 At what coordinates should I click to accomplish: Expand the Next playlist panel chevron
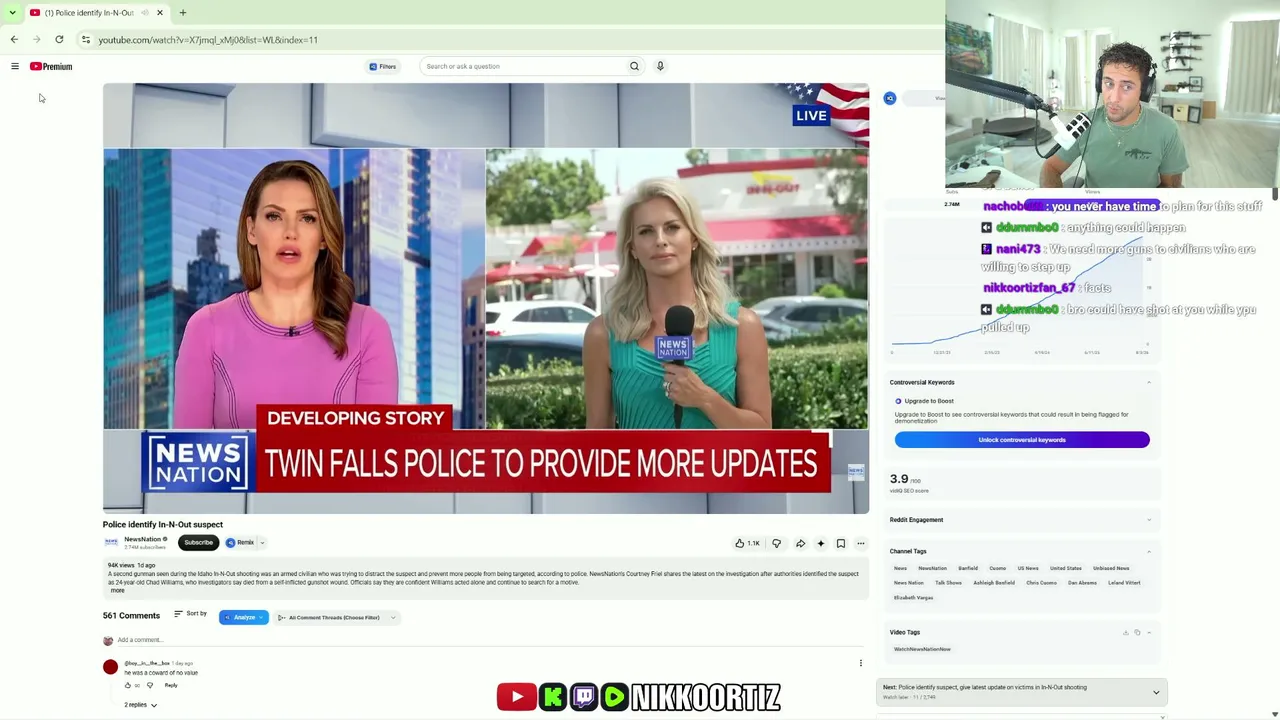(1156, 692)
